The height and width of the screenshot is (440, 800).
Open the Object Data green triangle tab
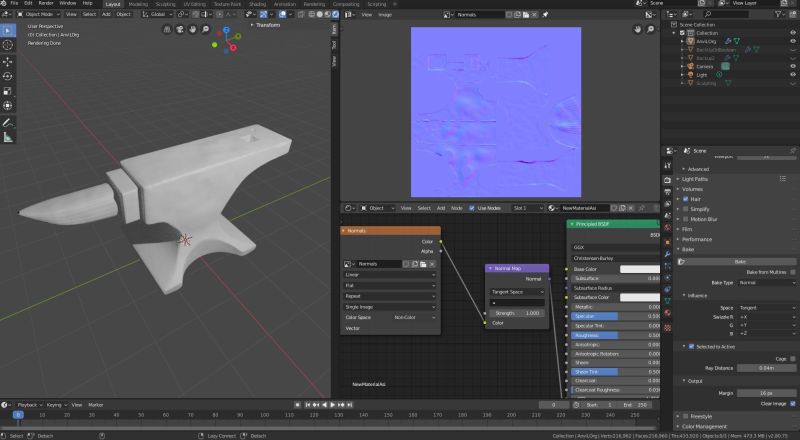pyautogui.click(x=667, y=301)
